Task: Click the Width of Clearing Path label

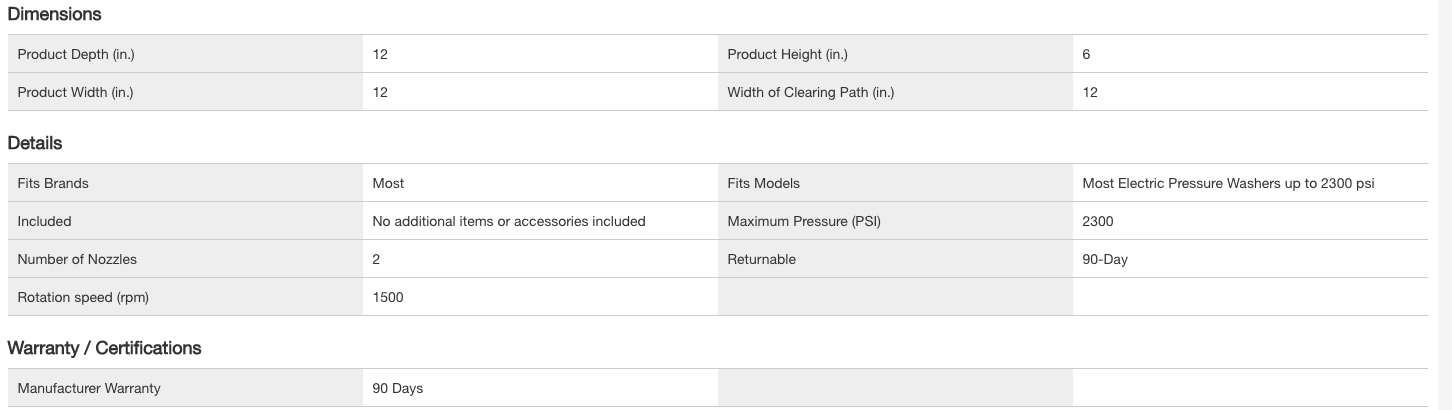Action: click(x=810, y=92)
